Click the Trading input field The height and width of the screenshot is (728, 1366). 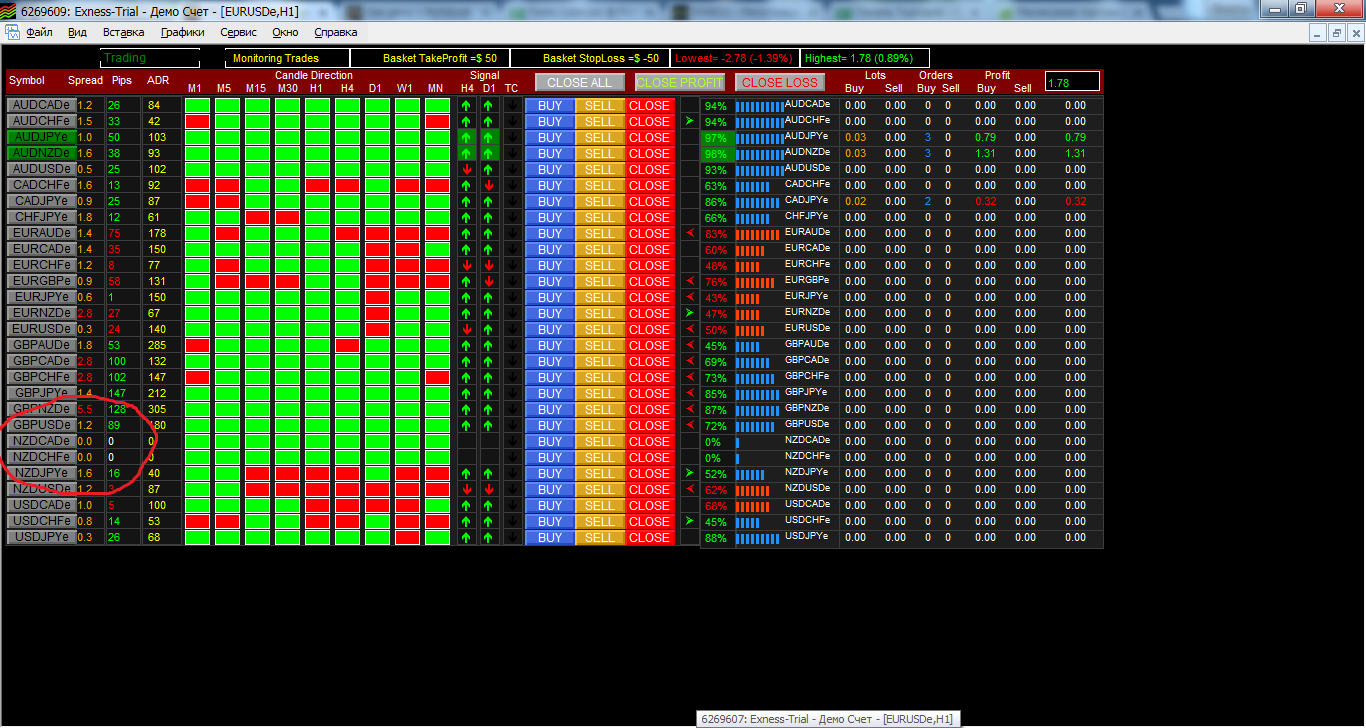point(150,58)
